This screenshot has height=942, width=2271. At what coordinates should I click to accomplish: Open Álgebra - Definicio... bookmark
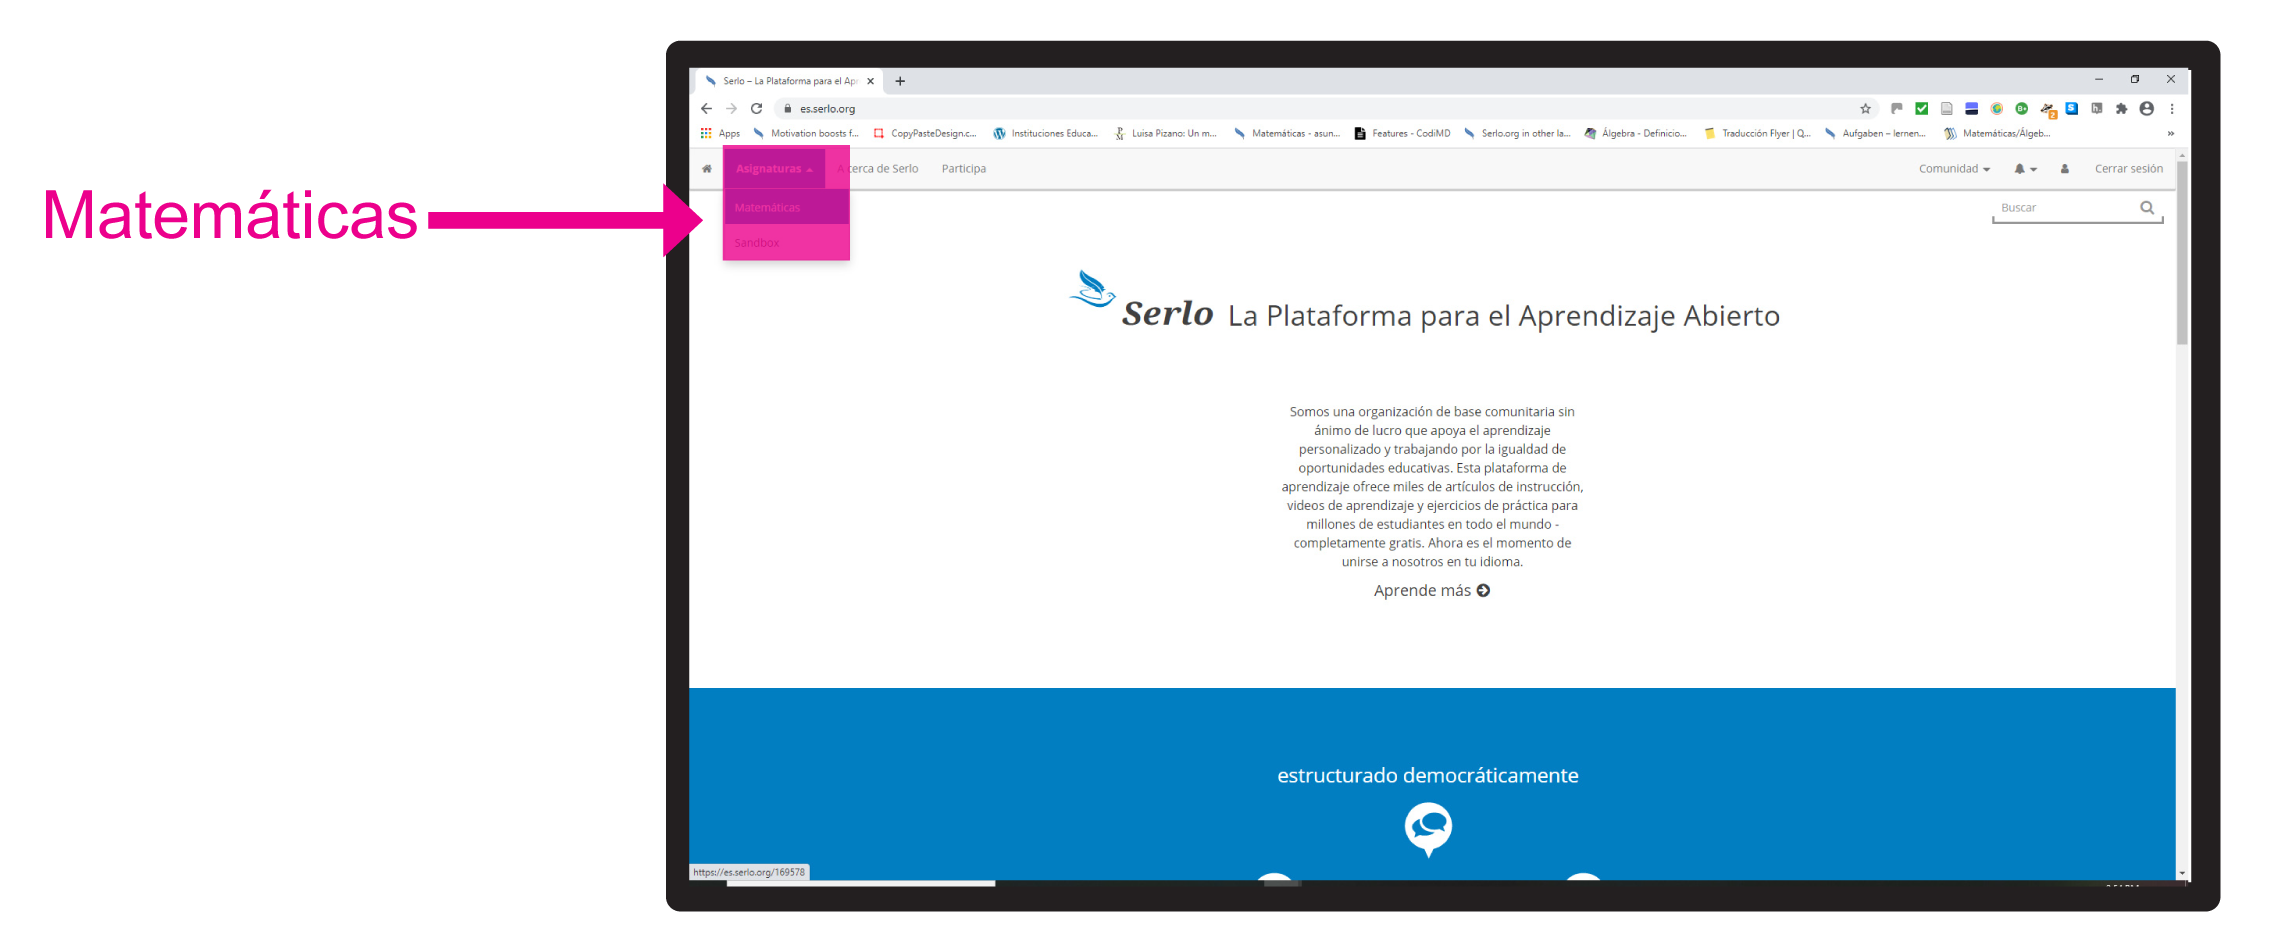click(x=1636, y=133)
